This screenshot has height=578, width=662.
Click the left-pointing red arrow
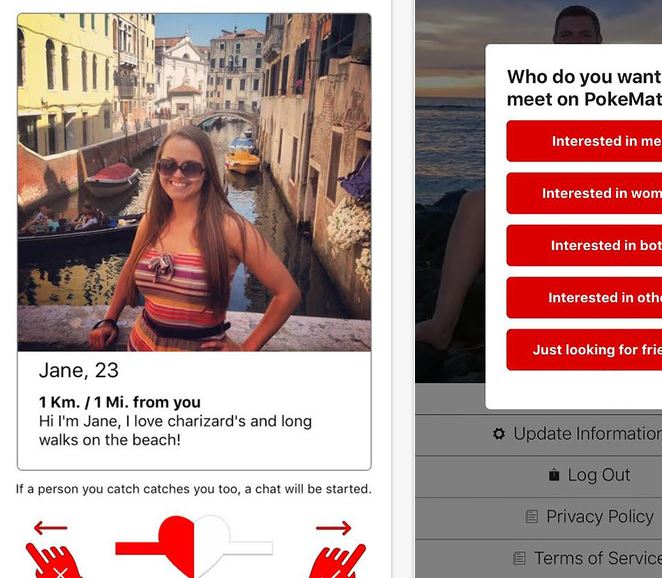coord(51,527)
